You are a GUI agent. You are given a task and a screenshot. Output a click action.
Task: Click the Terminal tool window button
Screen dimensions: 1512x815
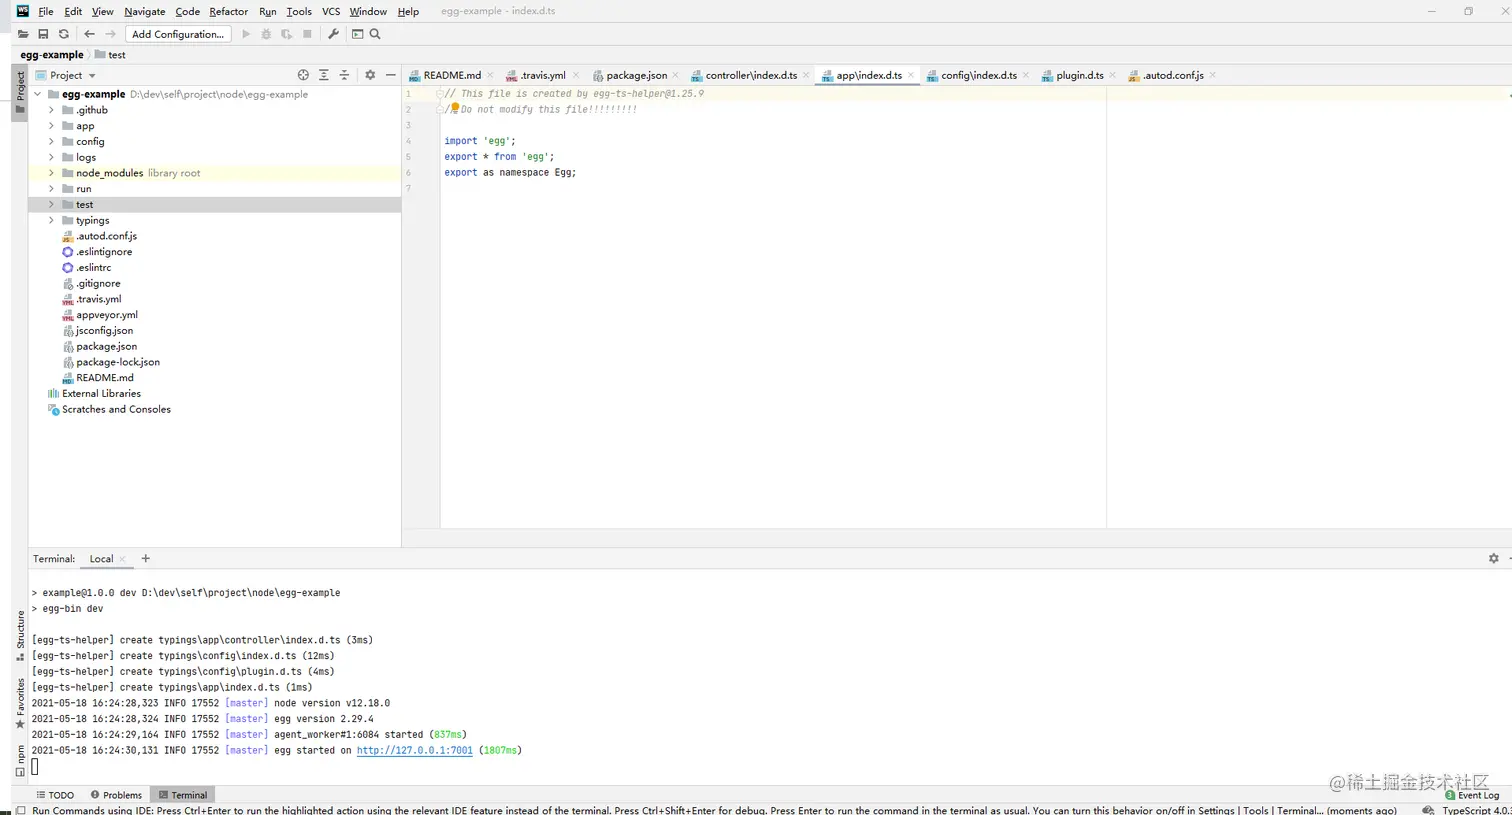click(182, 795)
